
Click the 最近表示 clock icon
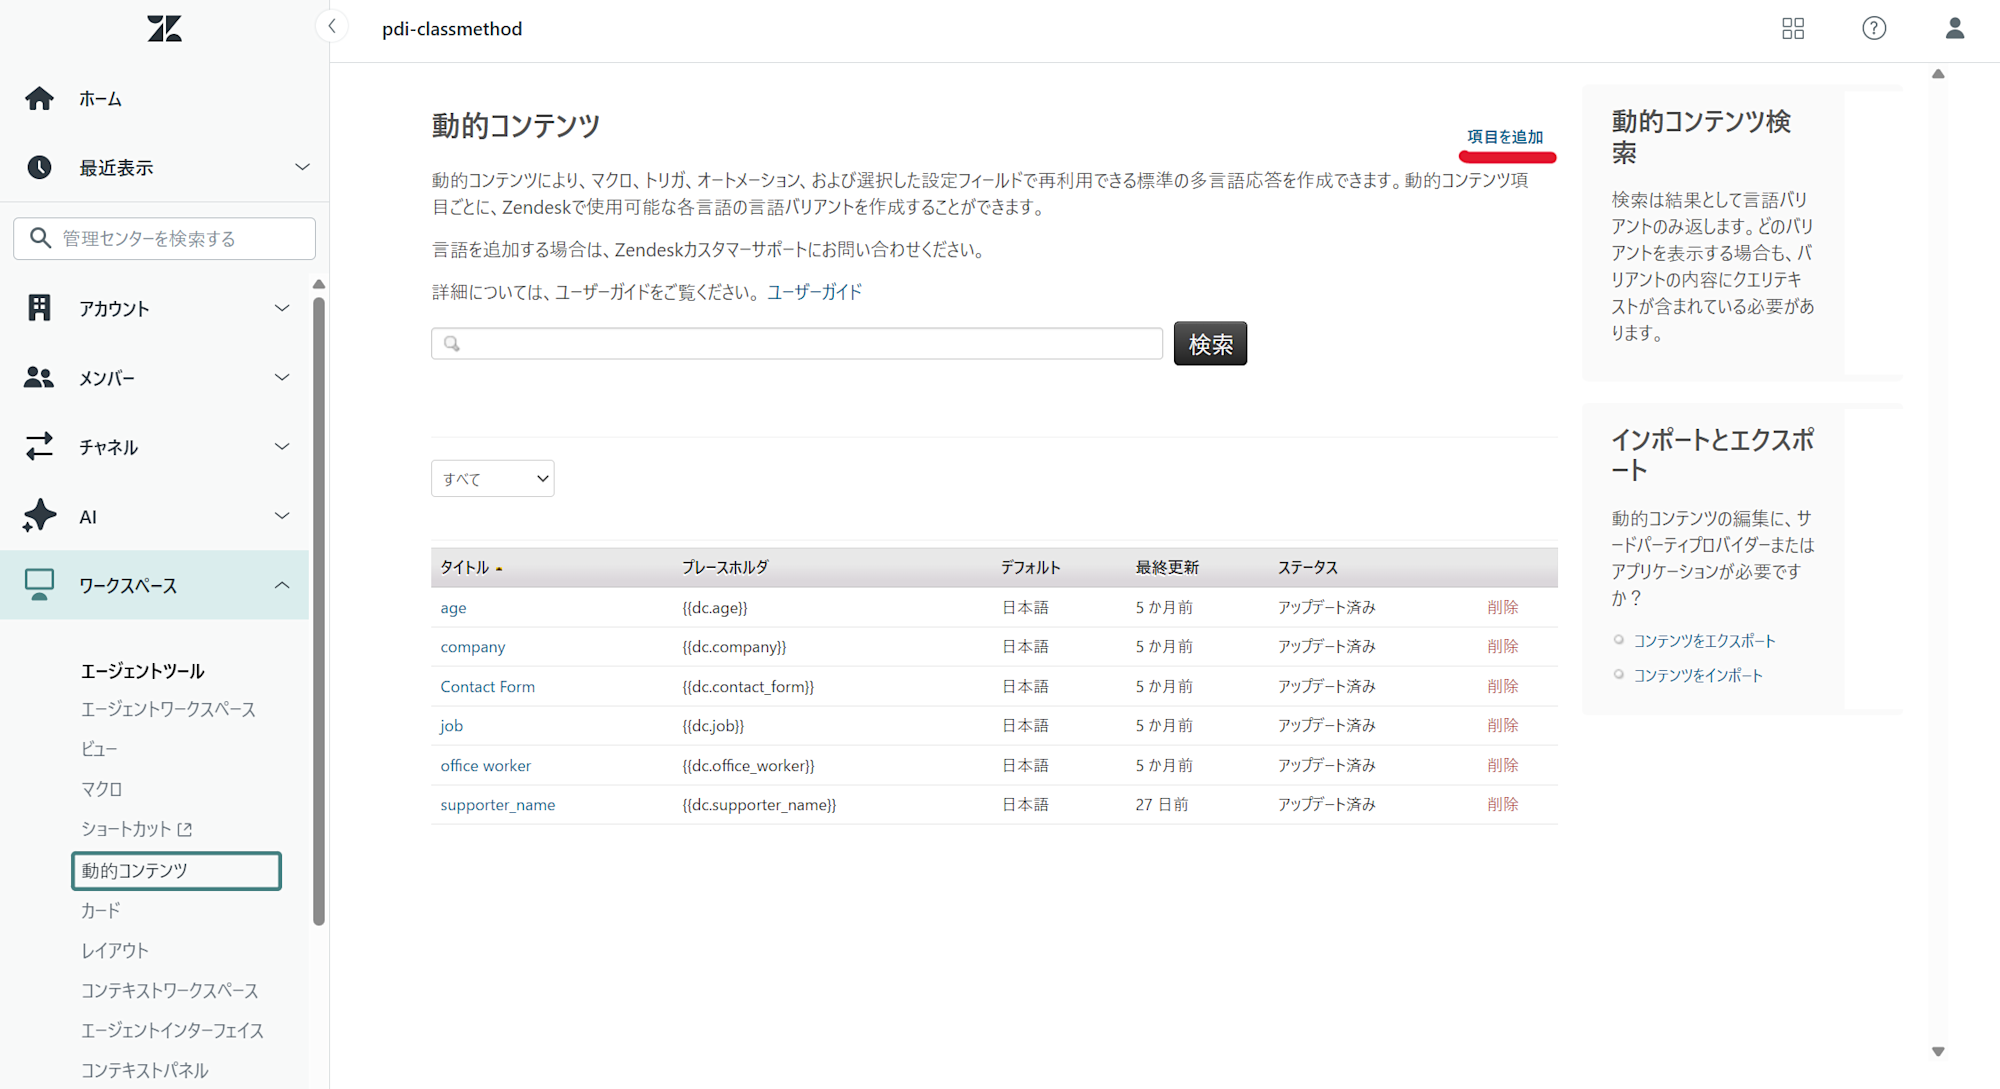pos(39,167)
